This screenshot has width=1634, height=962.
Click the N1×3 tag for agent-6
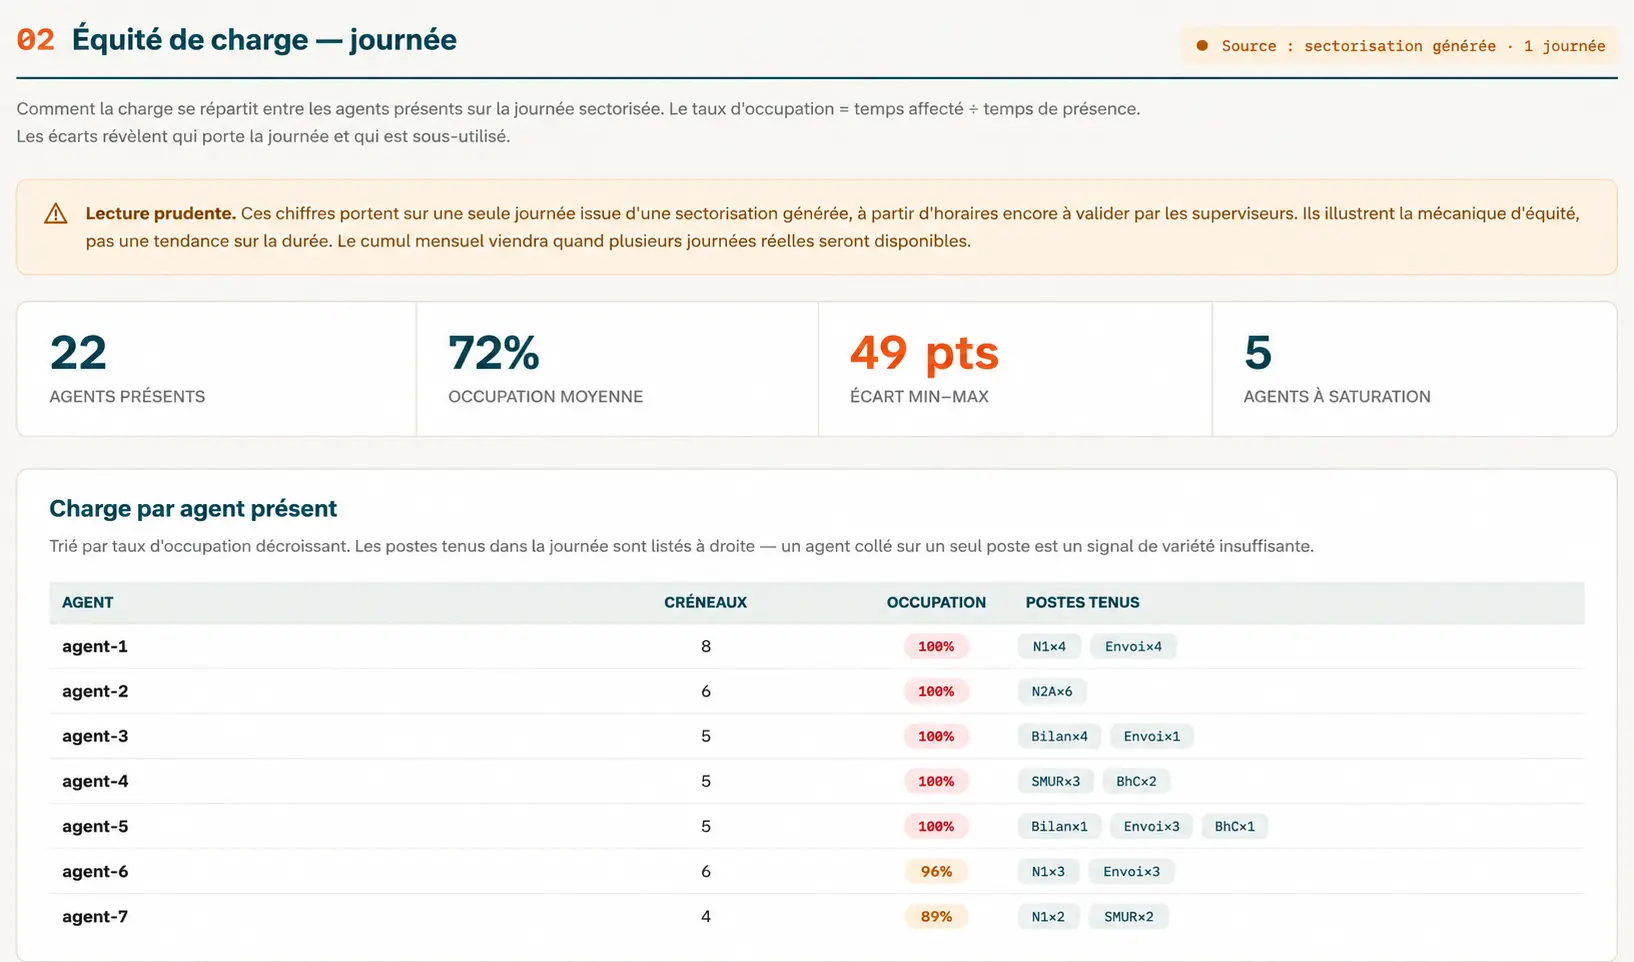click(1048, 871)
